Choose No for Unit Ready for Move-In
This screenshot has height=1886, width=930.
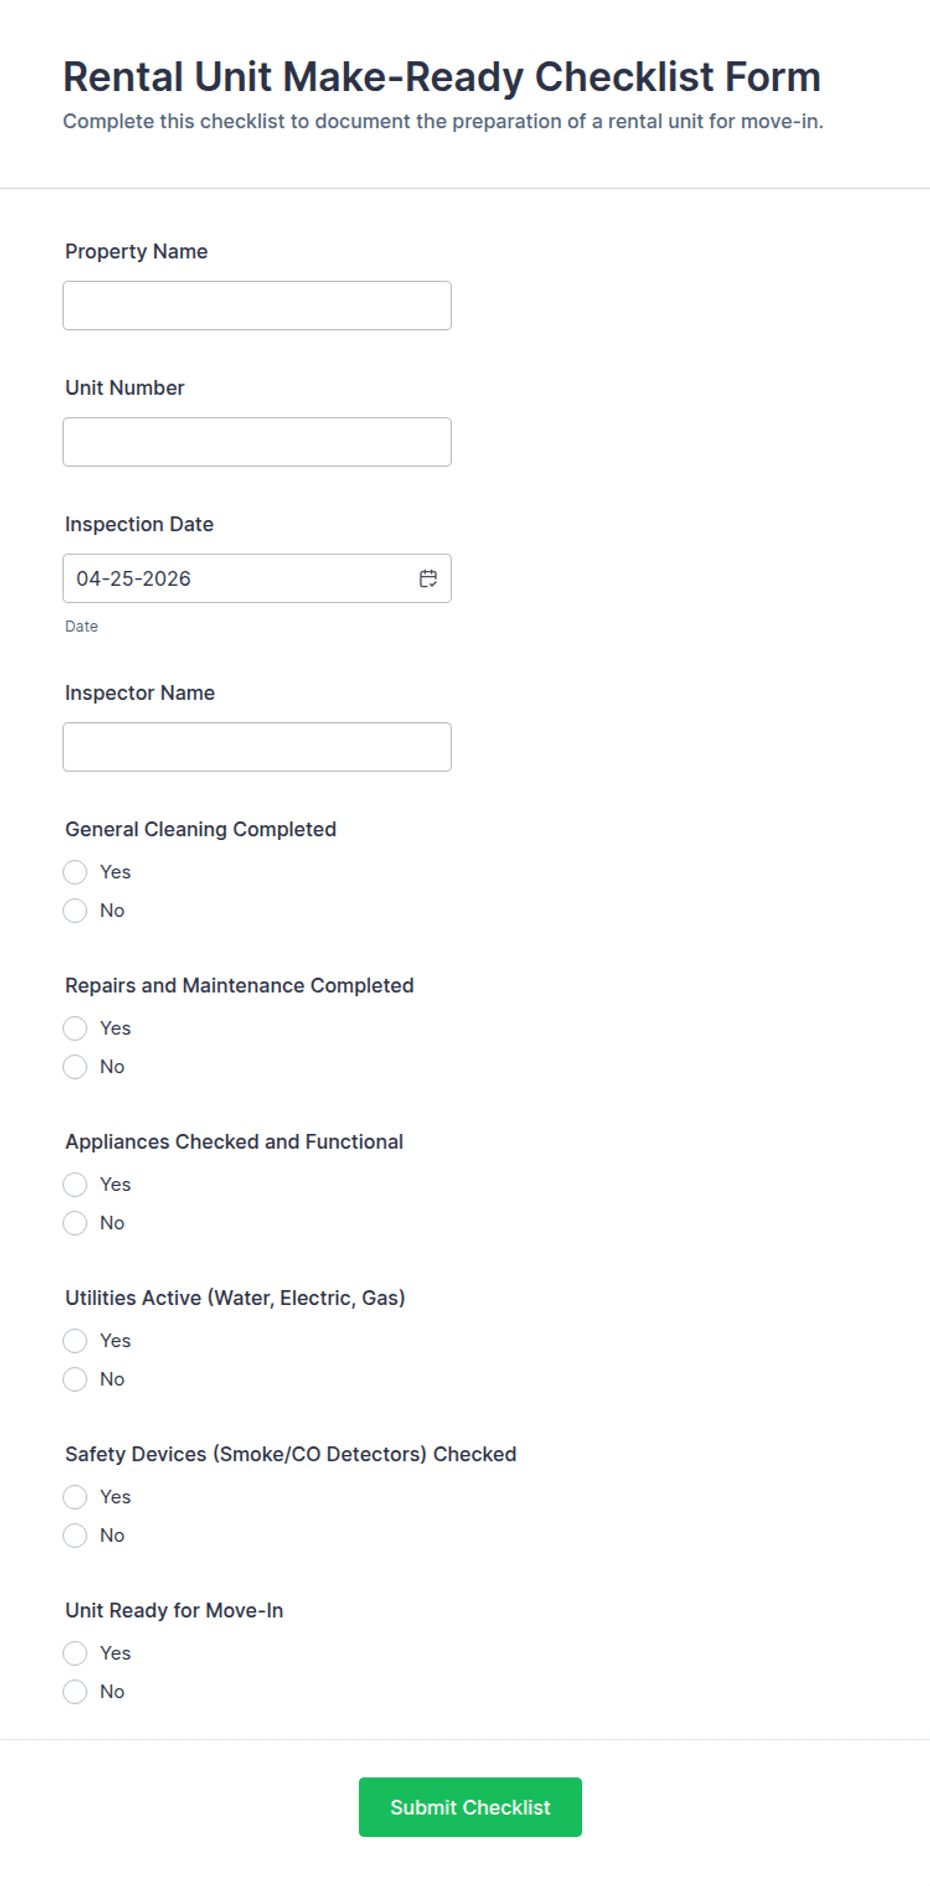coord(75,1692)
